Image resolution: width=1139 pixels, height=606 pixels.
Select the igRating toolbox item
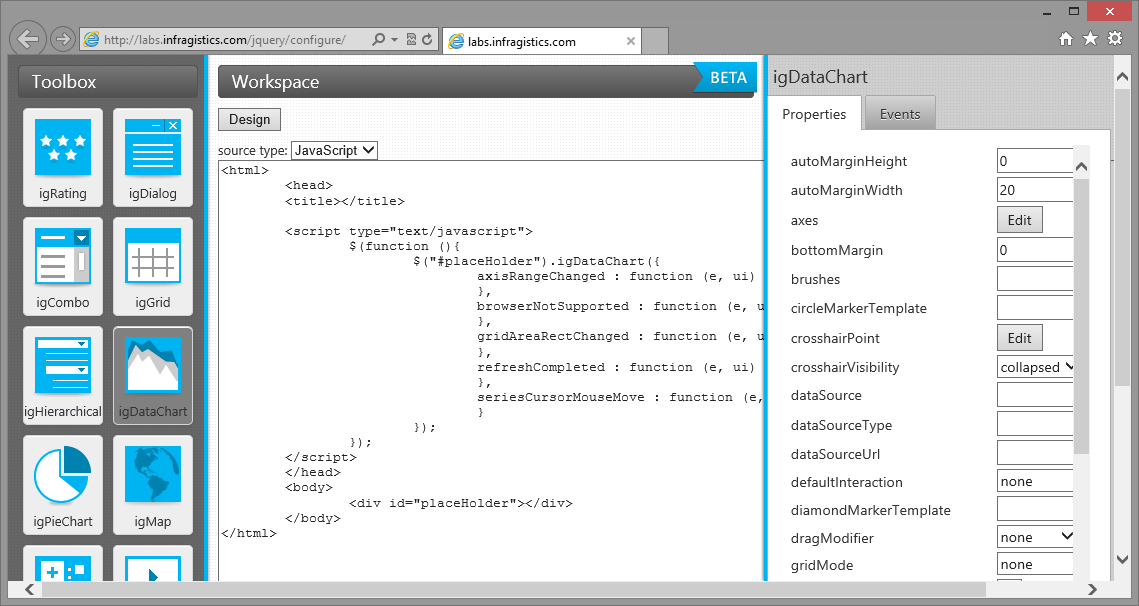click(63, 158)
